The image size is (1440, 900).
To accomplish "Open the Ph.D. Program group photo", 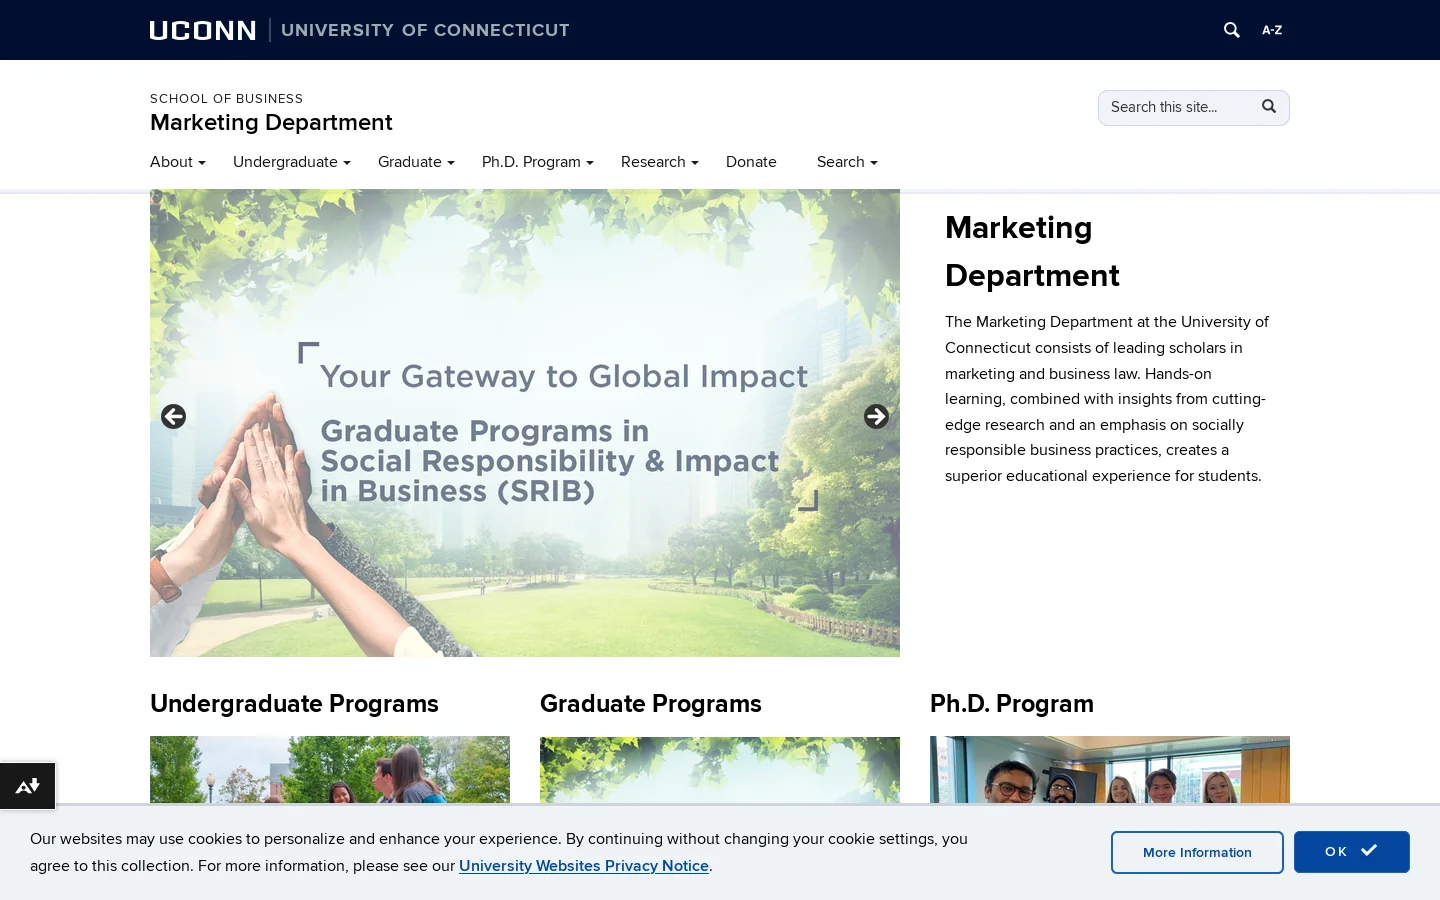I will pyautogui.click(x=1110, y=770).
